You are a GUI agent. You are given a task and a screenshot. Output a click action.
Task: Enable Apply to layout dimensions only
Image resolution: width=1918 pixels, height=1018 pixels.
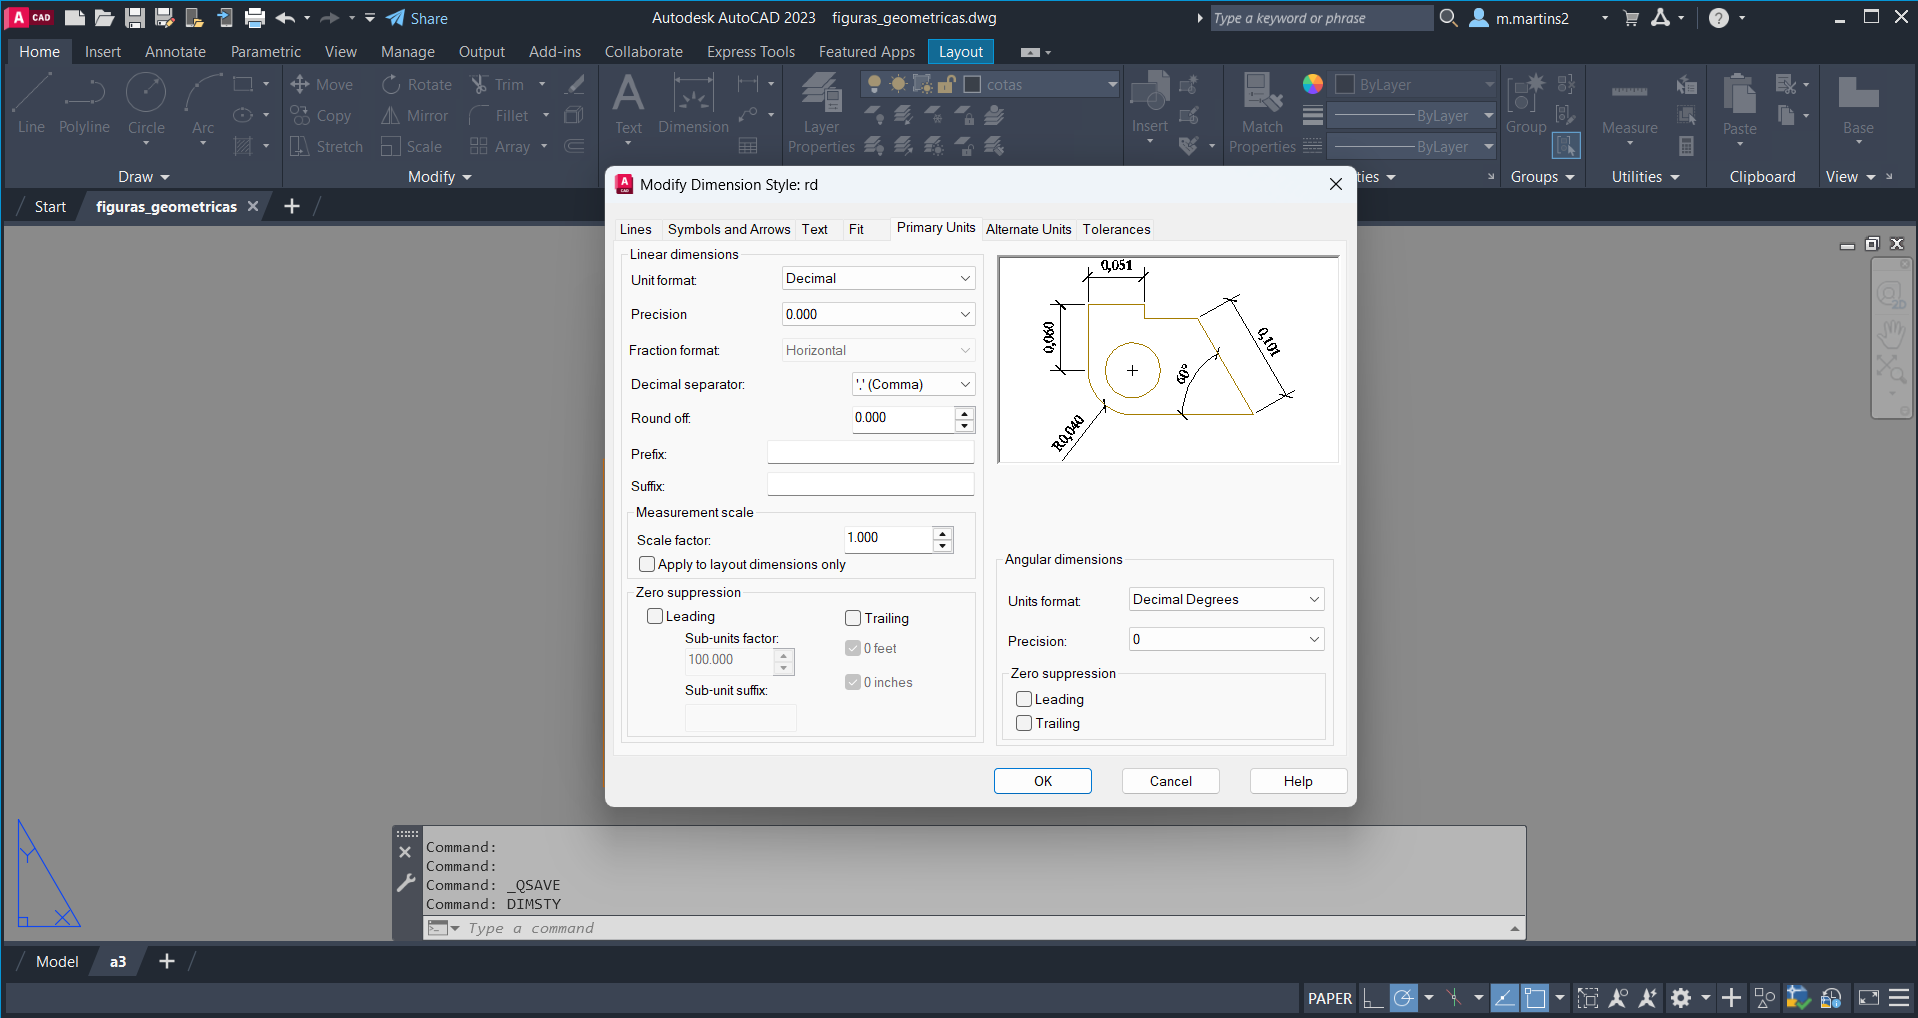[647, 565]
